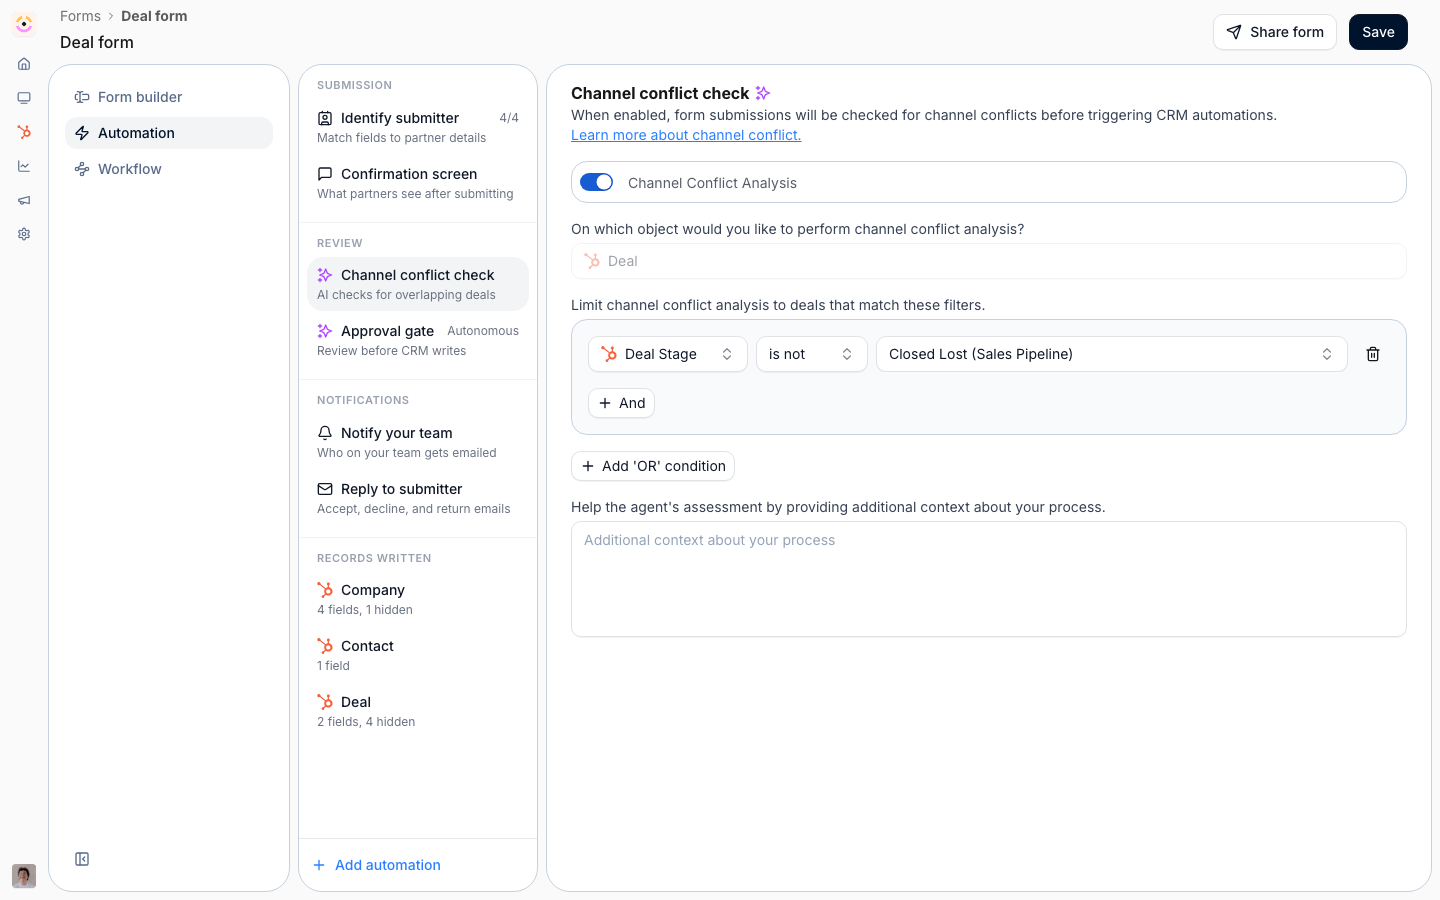This screenshot has width=1440, height=900.
Task: Open Company record settings
Action: tap(418, 599)
